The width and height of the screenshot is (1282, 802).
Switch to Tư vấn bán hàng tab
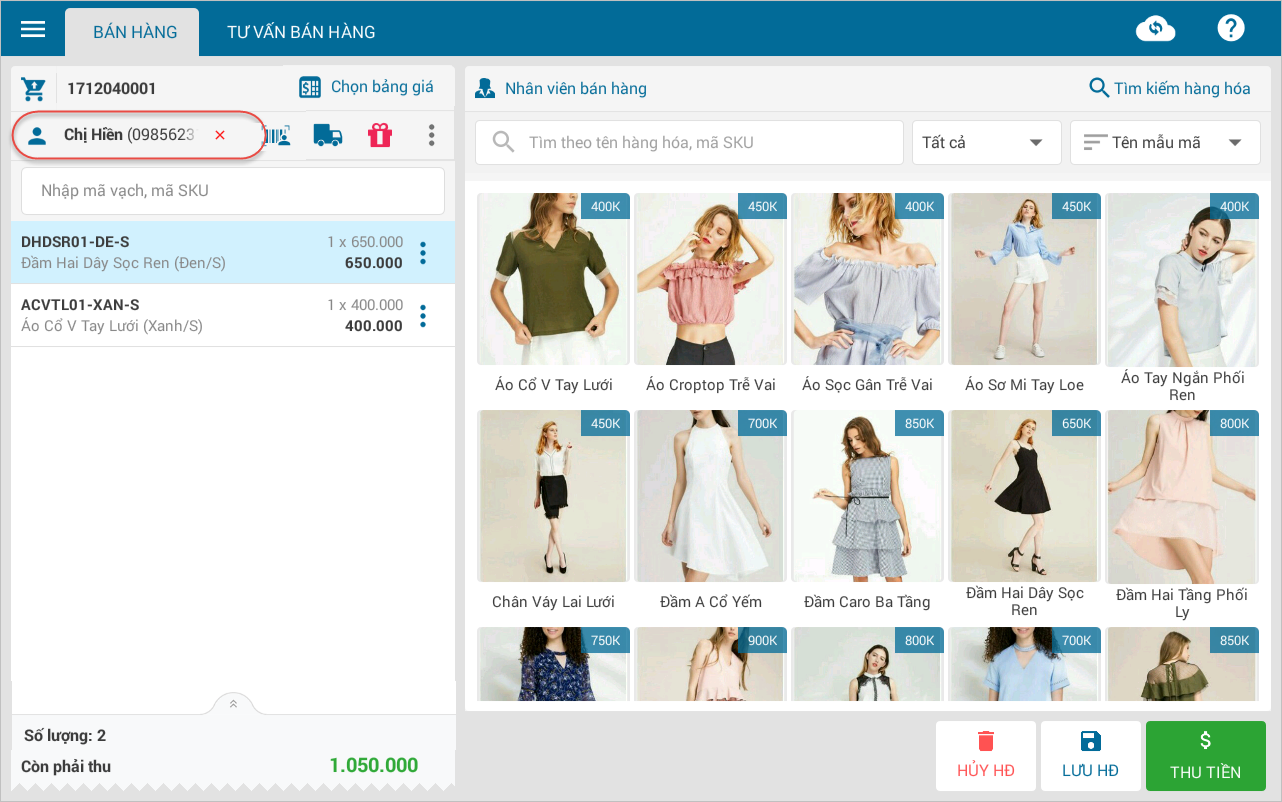click(x=301, y=32)
